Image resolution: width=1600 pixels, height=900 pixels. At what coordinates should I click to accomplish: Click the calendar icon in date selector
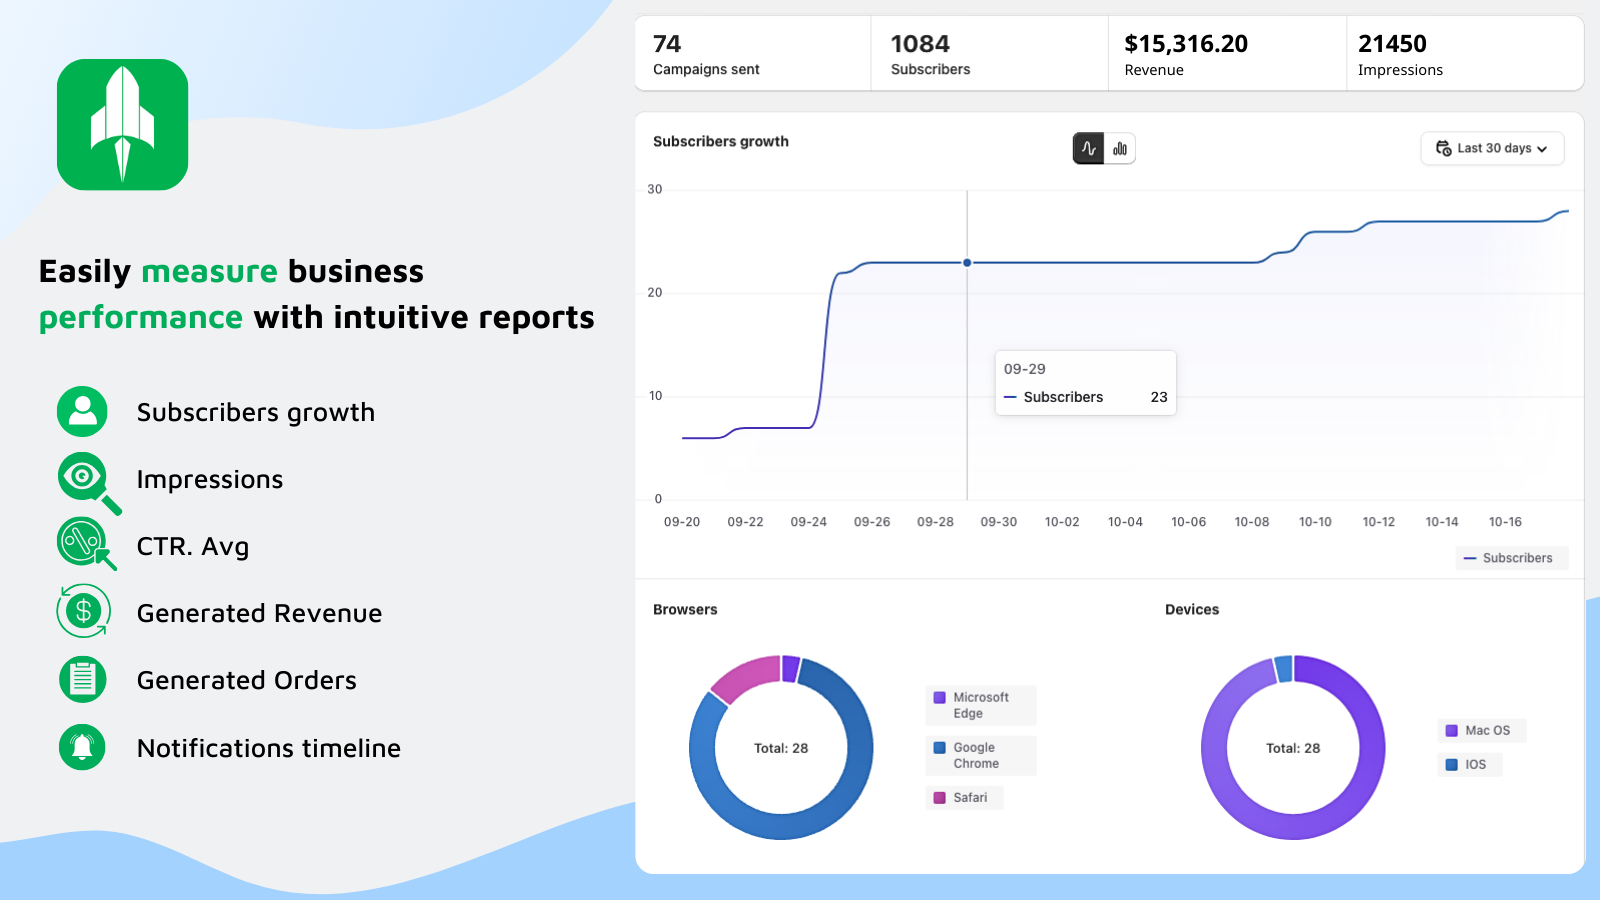[x=1443, y=148]
